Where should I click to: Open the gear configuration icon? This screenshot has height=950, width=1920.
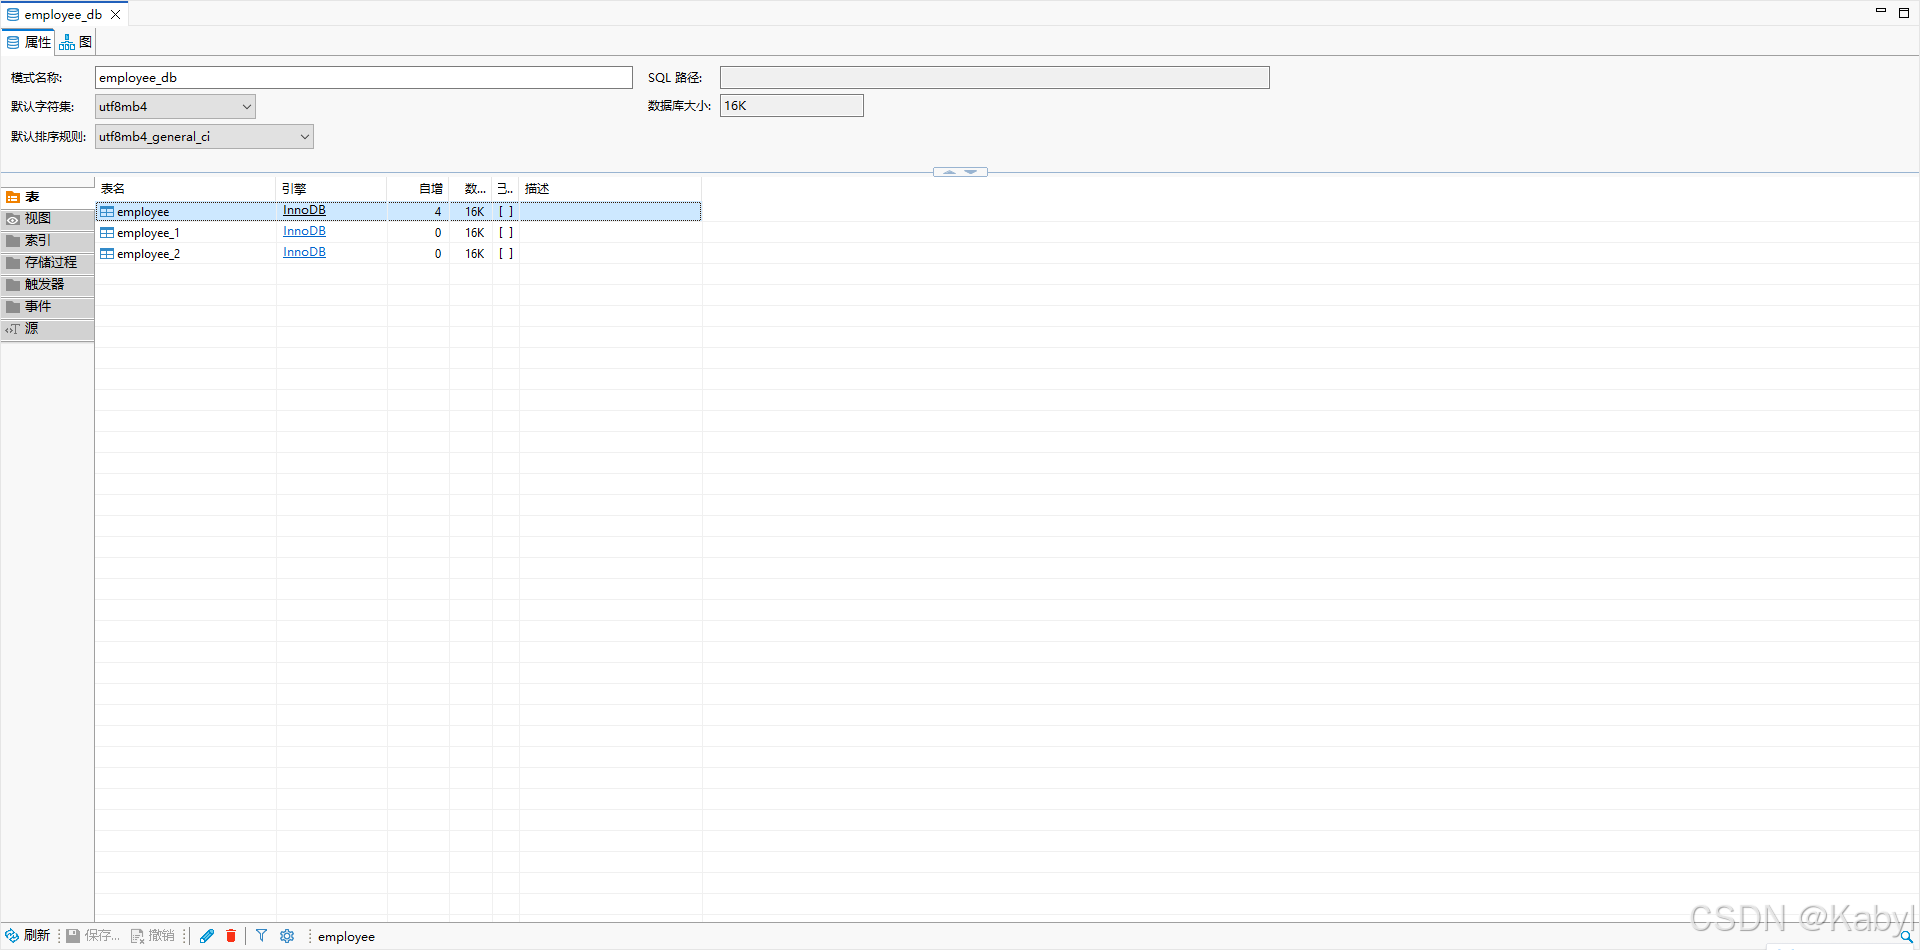(287, 936)
